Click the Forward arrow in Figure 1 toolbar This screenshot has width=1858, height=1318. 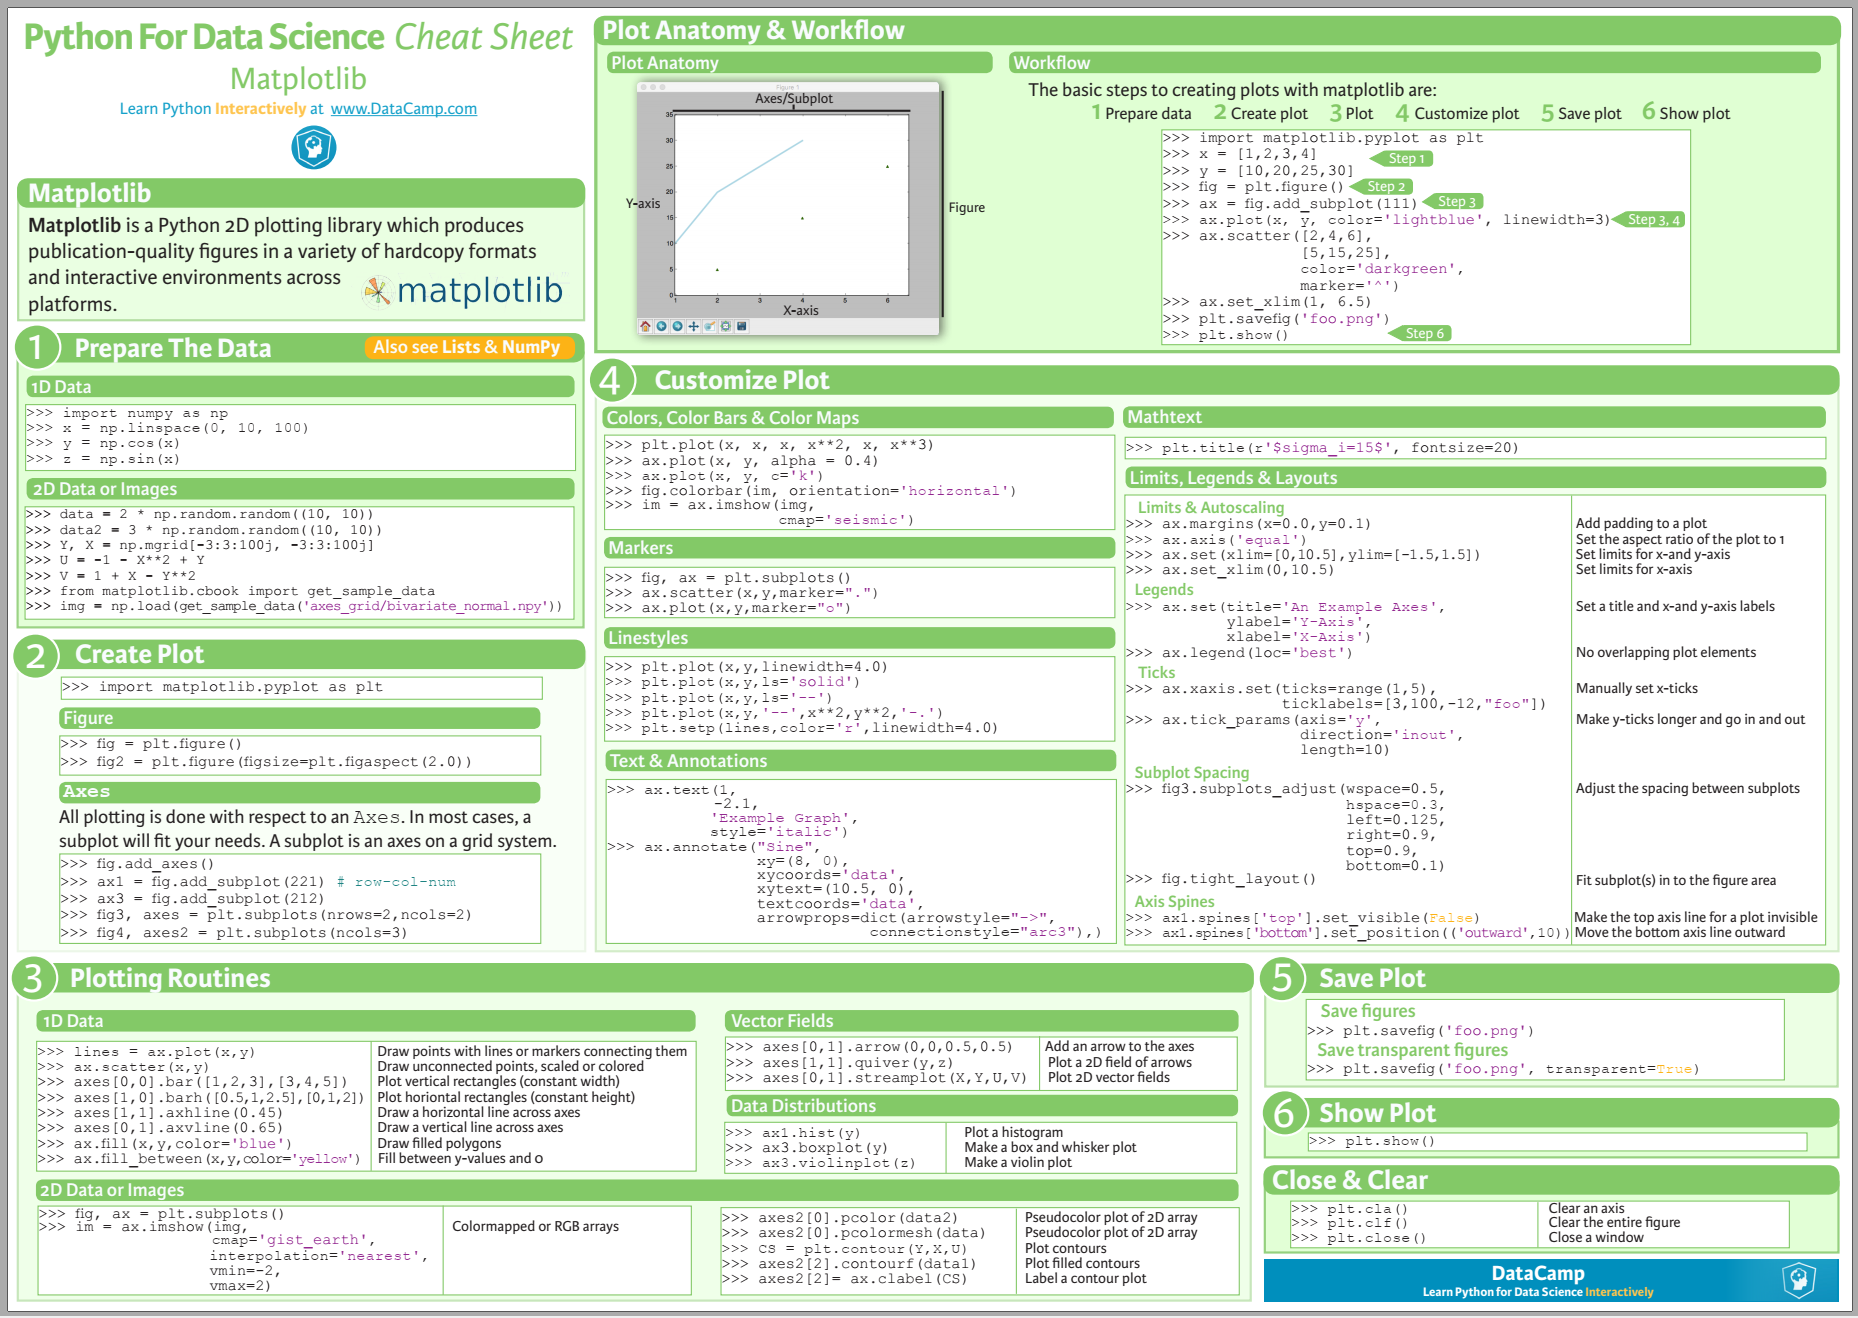click(x=677, y=326)
